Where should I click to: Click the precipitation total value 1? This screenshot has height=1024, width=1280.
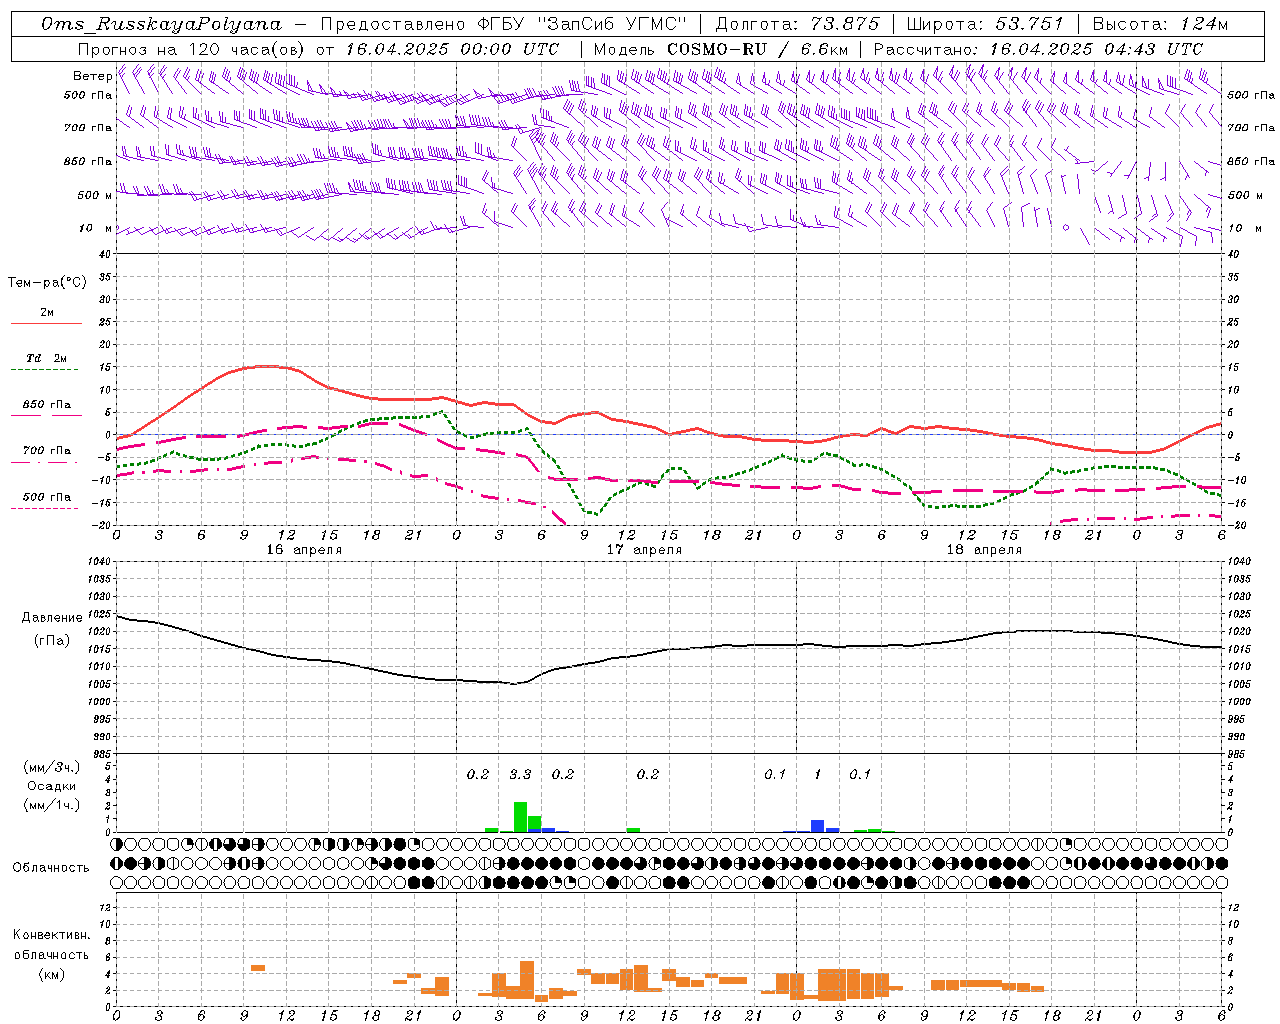tap(817, 774)
